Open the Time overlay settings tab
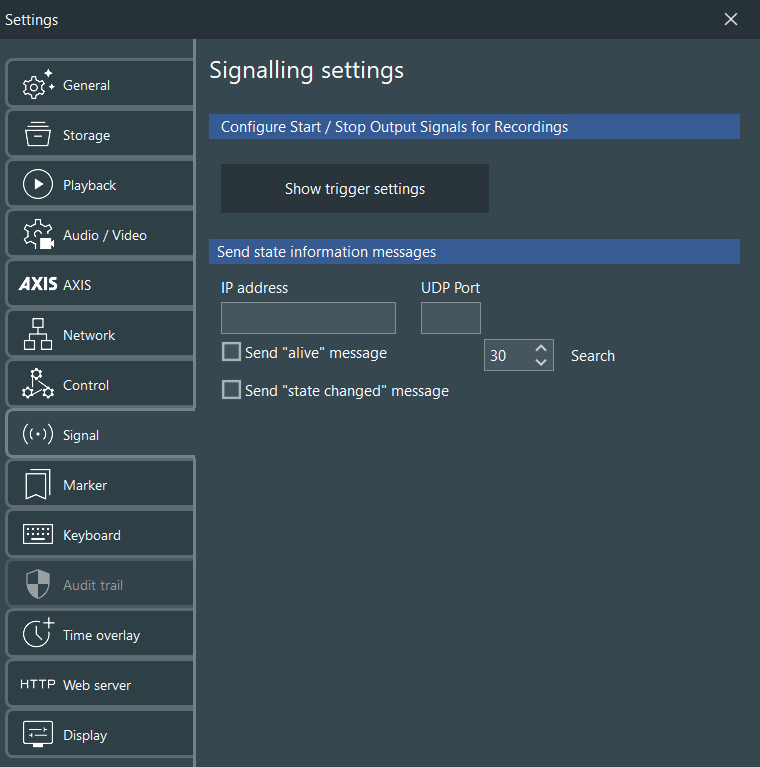760x767 pixels. 100,634
